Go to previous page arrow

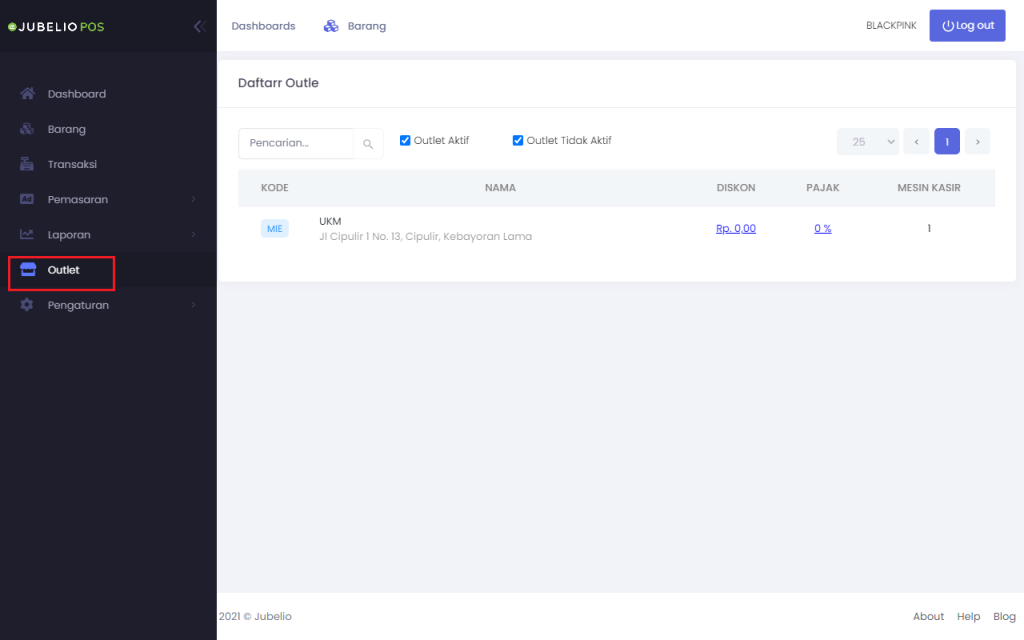click(x=916, y=142)
